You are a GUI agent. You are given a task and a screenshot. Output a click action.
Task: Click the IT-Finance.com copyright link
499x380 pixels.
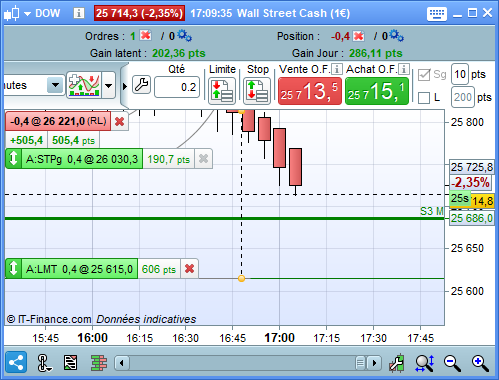49,319
